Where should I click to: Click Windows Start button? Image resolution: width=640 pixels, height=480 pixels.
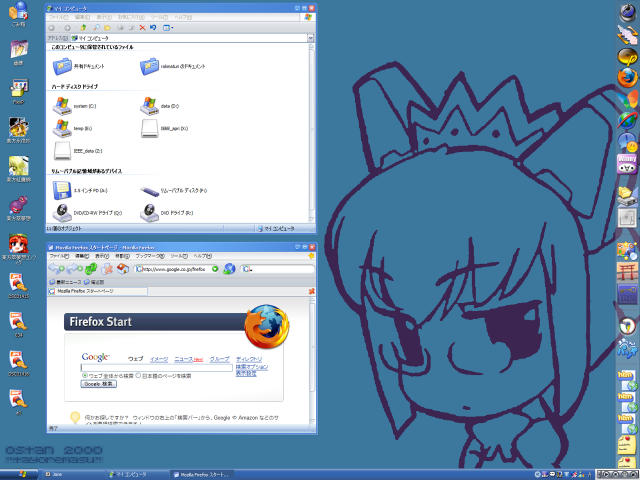(20, 475)
